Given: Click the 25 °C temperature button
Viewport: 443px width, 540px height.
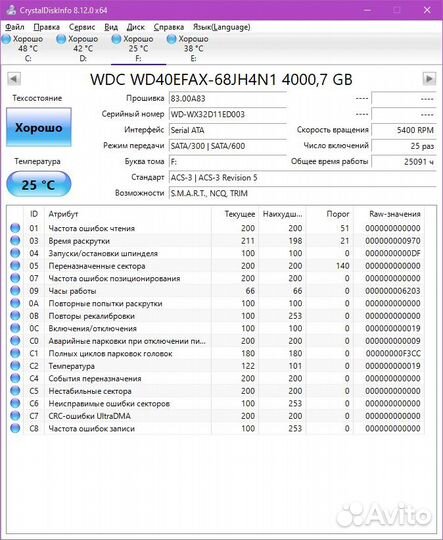Looking at the screenshot, I should [x=39, y=184].
